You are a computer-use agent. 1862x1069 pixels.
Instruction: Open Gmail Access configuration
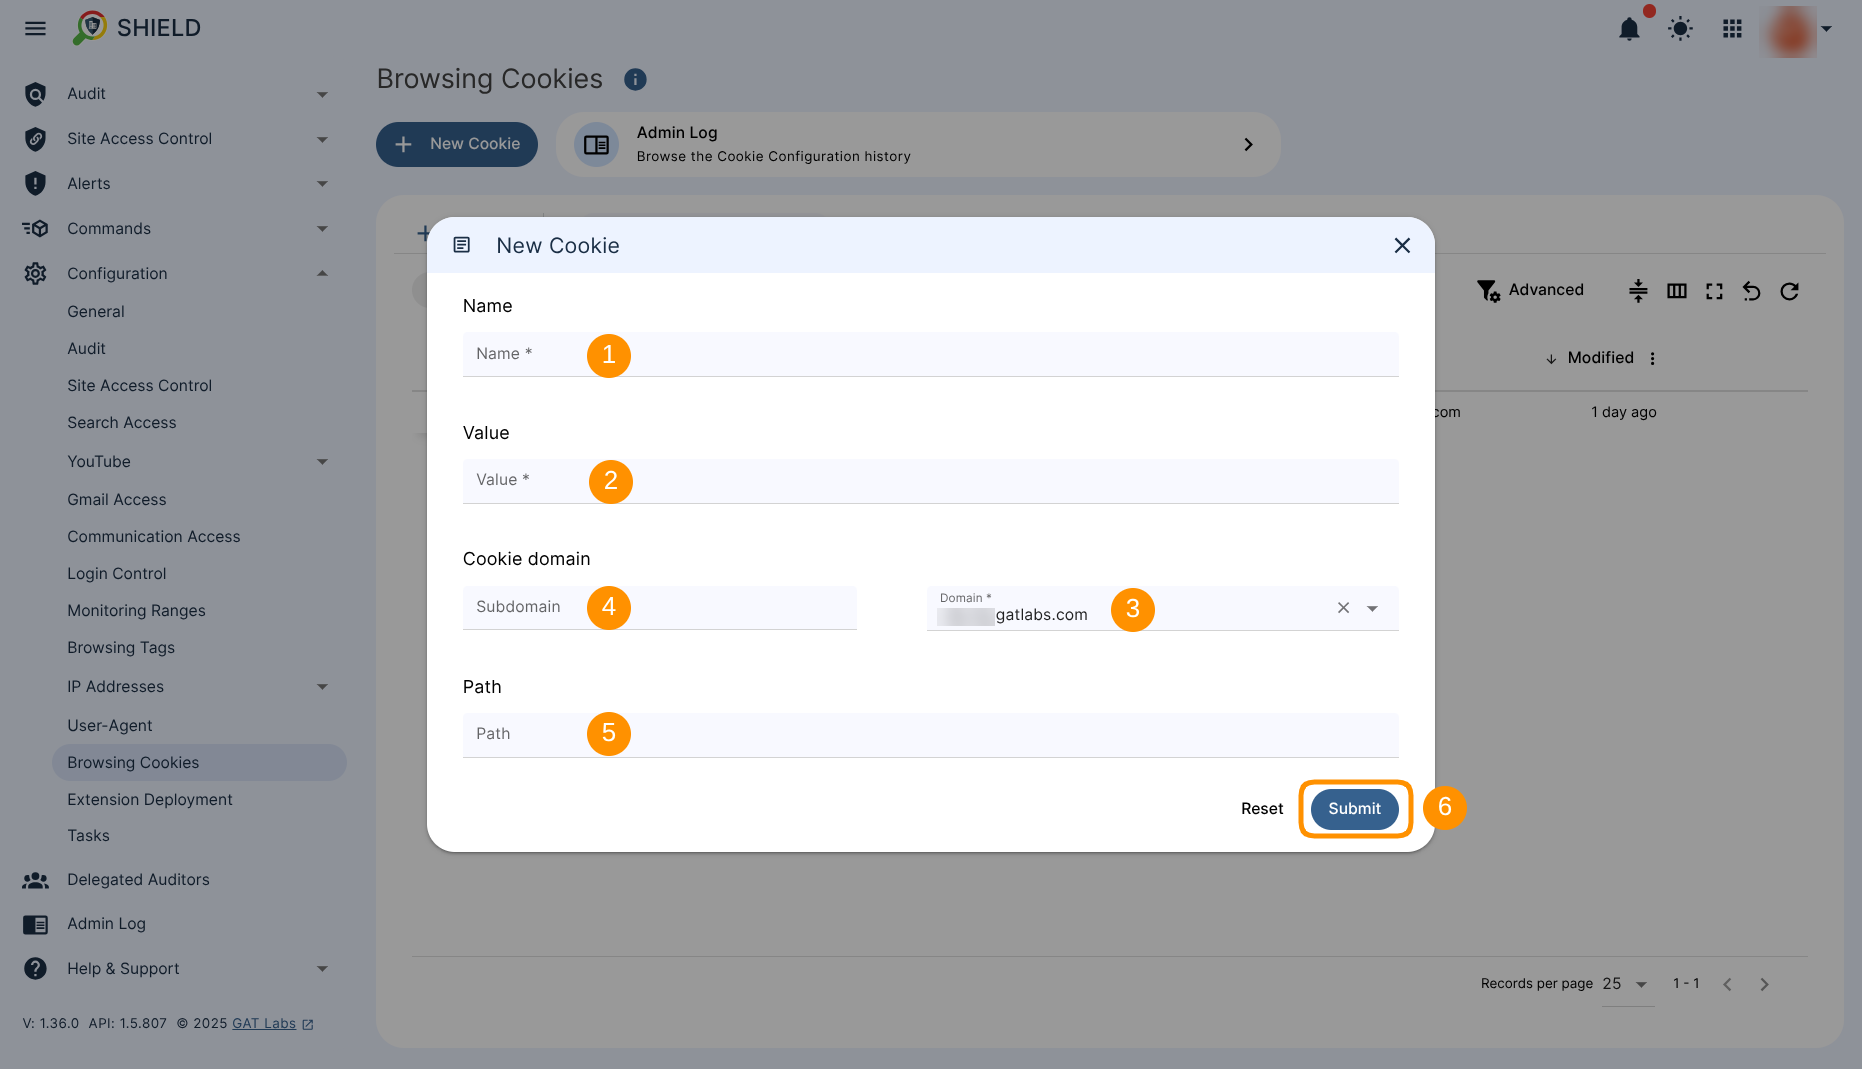coord(117,500)
